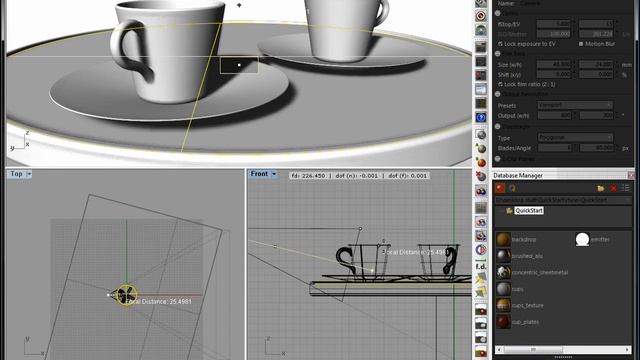Expand the bottom section below Blades/Angle
This screenshot has height=360, width=640.
point(498,159)
